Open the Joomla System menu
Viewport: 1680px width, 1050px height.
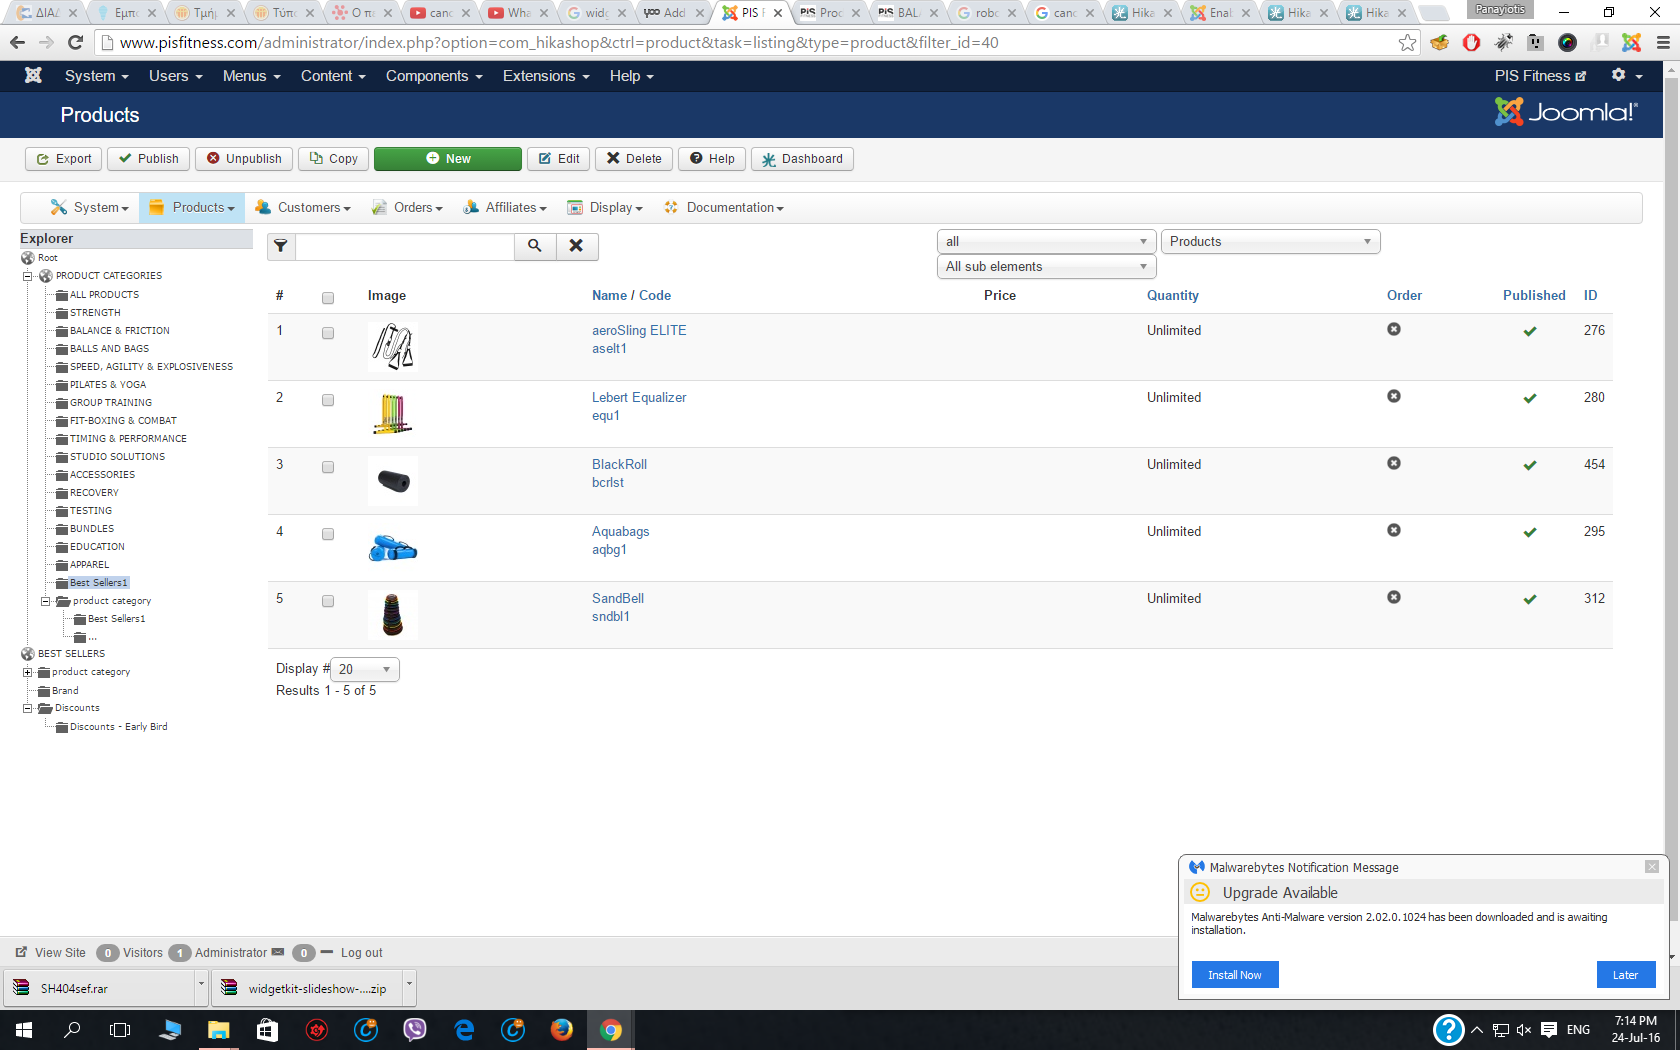pyautogui.click(x=96, y=76)
